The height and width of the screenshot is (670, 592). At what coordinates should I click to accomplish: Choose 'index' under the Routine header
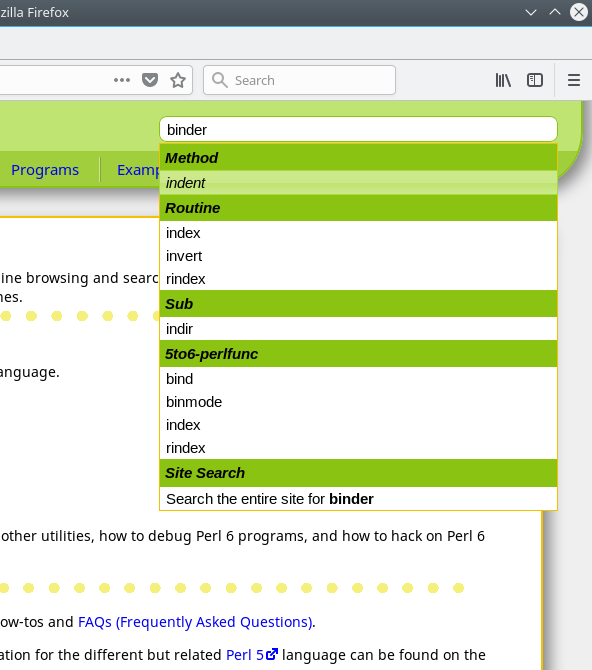[x=358, y=233]
